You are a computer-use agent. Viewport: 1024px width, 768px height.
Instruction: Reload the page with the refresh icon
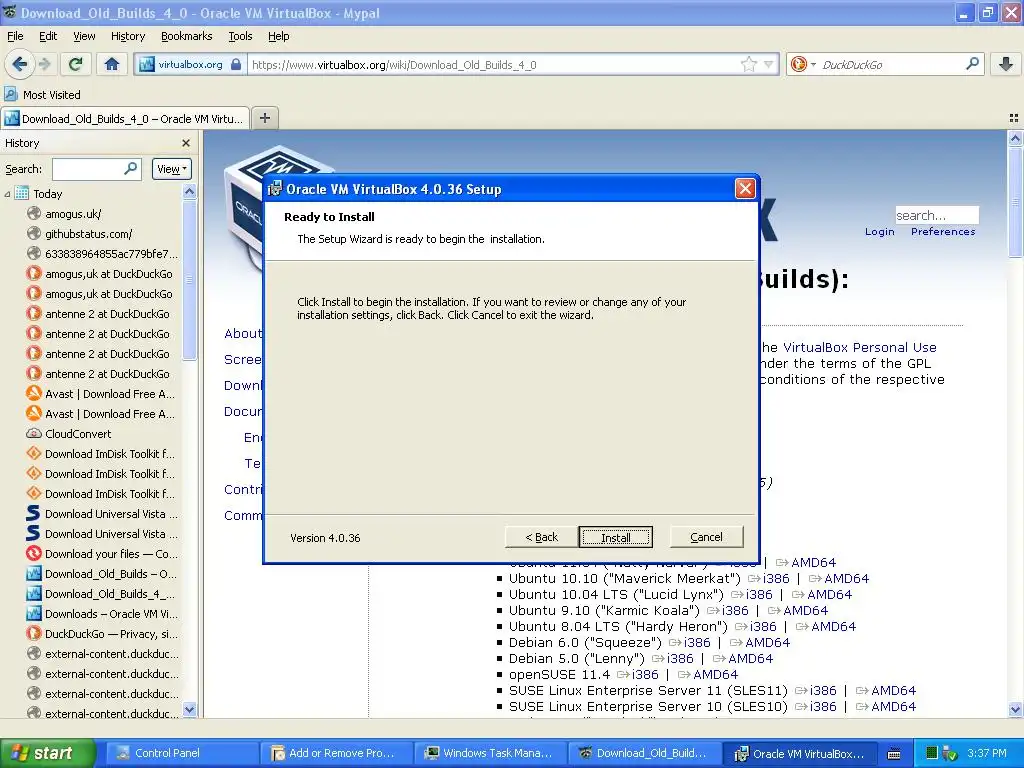[x=76, y=64]
